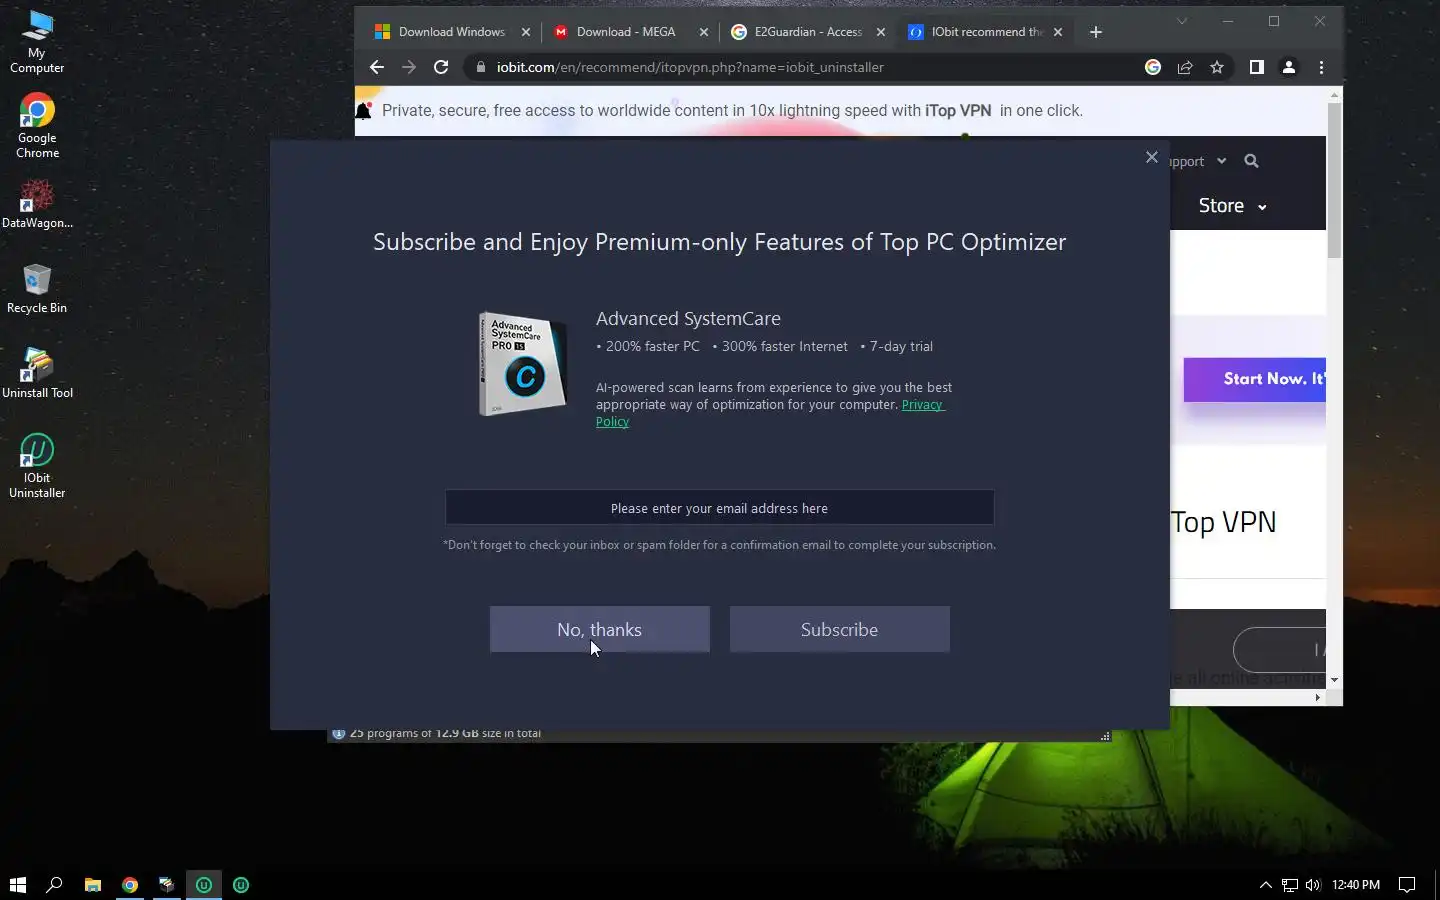Click the tab search chevron in Chrome
1440x900 pixels.
tap(1182, 21)
